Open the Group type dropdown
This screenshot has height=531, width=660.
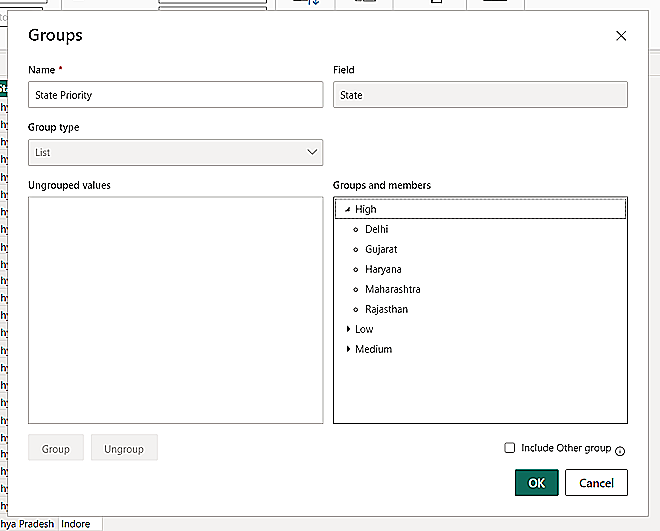click(175, 153)
